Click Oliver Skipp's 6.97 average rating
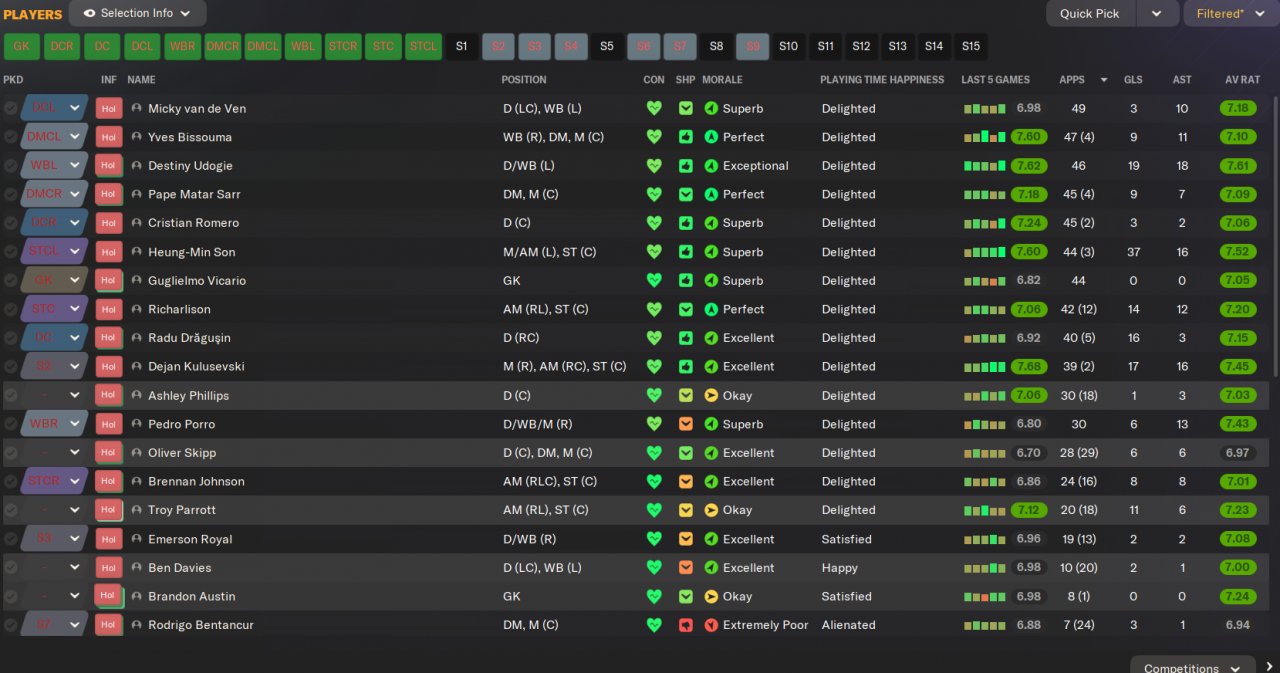Viewport: 1280px width, 673px height. (1238, 453)
